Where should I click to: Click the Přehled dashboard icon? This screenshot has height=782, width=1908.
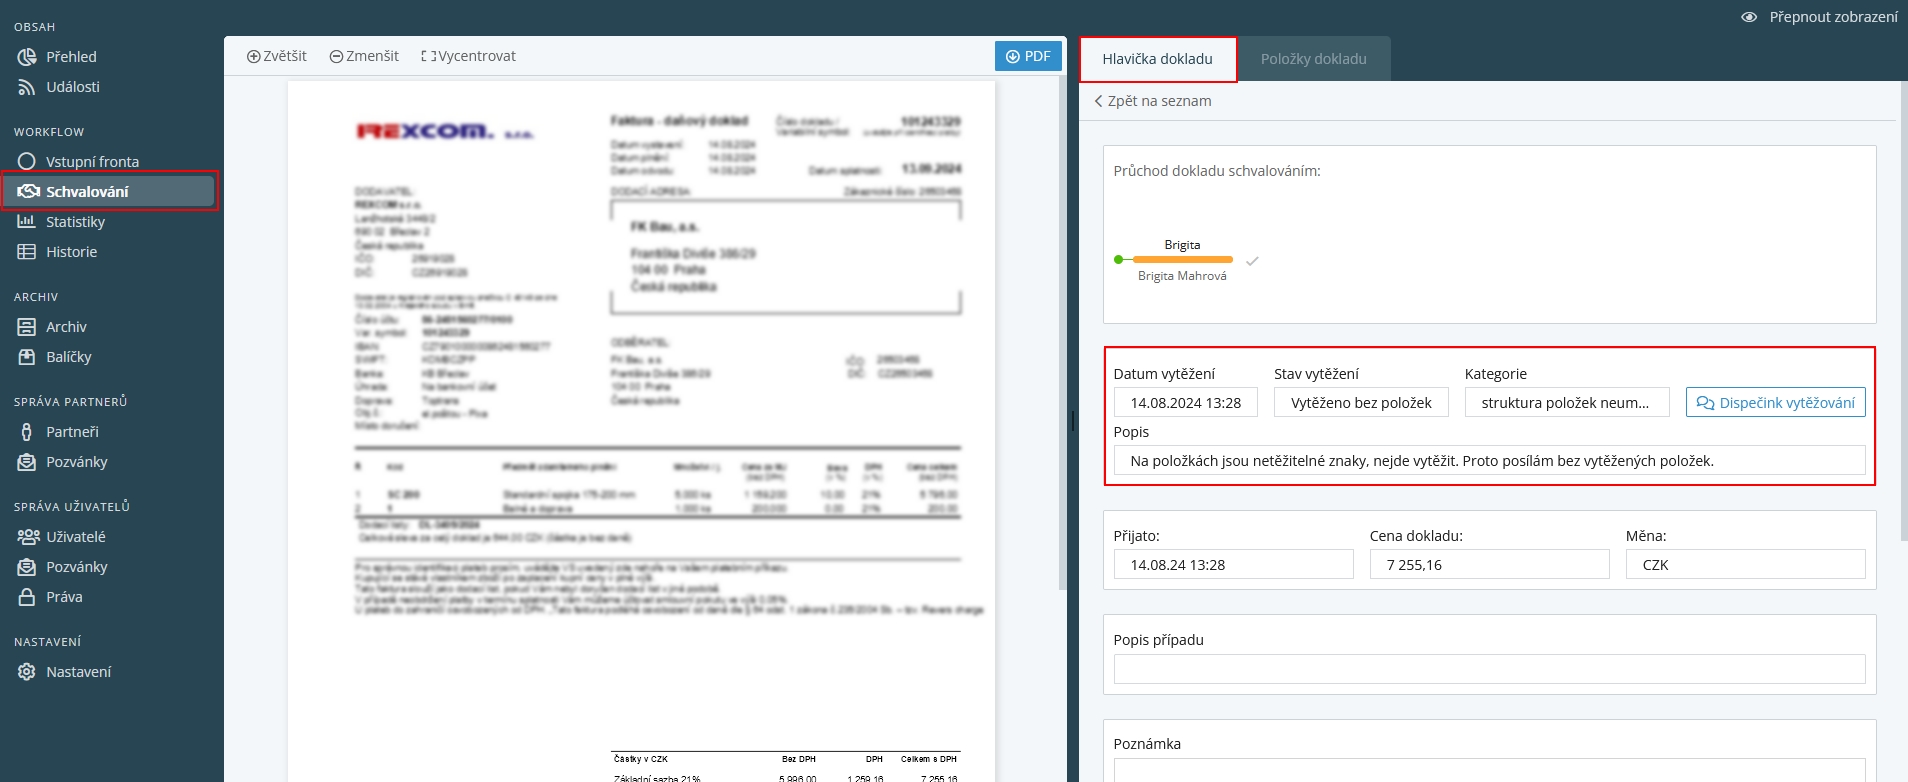tap(27, 57)
